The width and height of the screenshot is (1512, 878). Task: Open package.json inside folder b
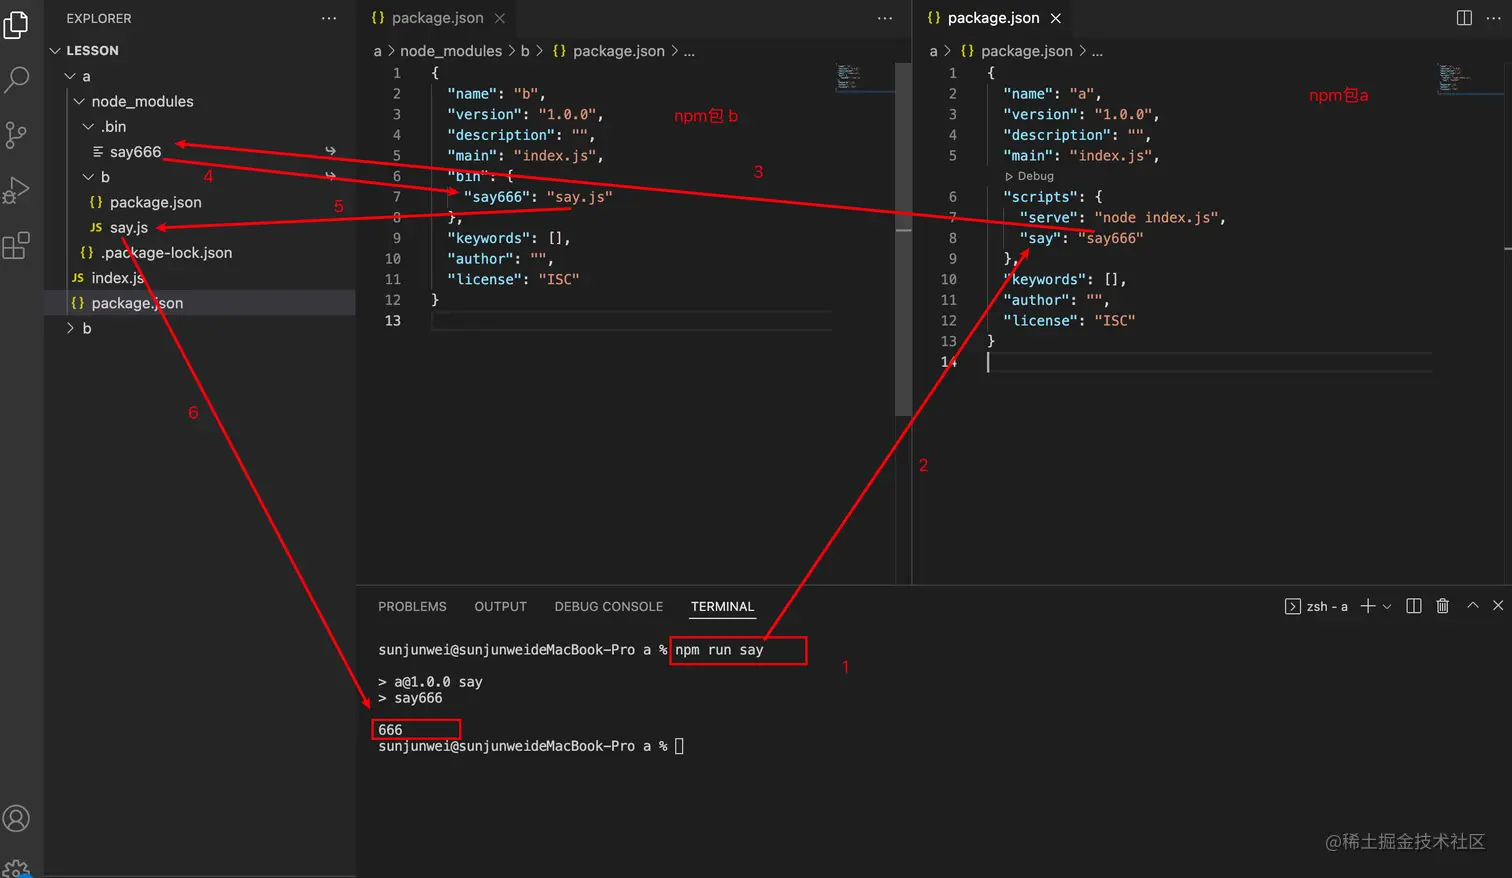[x=200, y=202]
